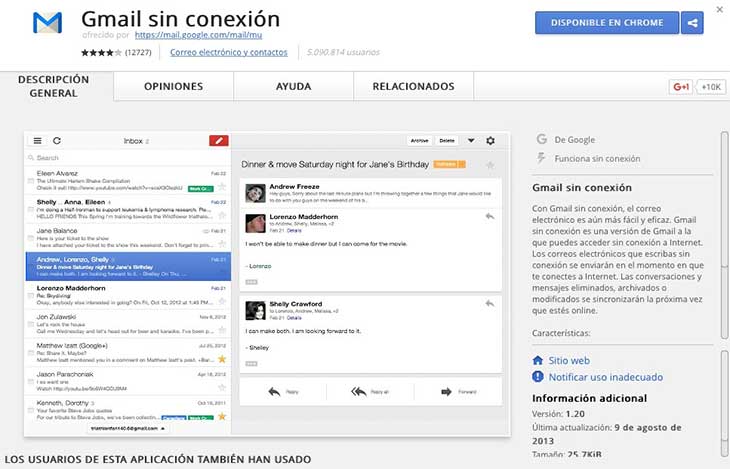Click the description panel scrollbar
730x469 pixels.
click(x=724, y=233)
